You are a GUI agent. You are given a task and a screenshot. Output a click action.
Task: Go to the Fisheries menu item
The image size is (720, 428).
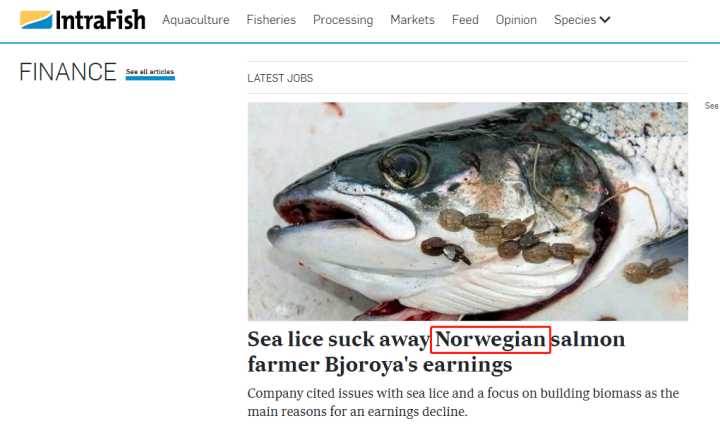click(x=271, y=20)
